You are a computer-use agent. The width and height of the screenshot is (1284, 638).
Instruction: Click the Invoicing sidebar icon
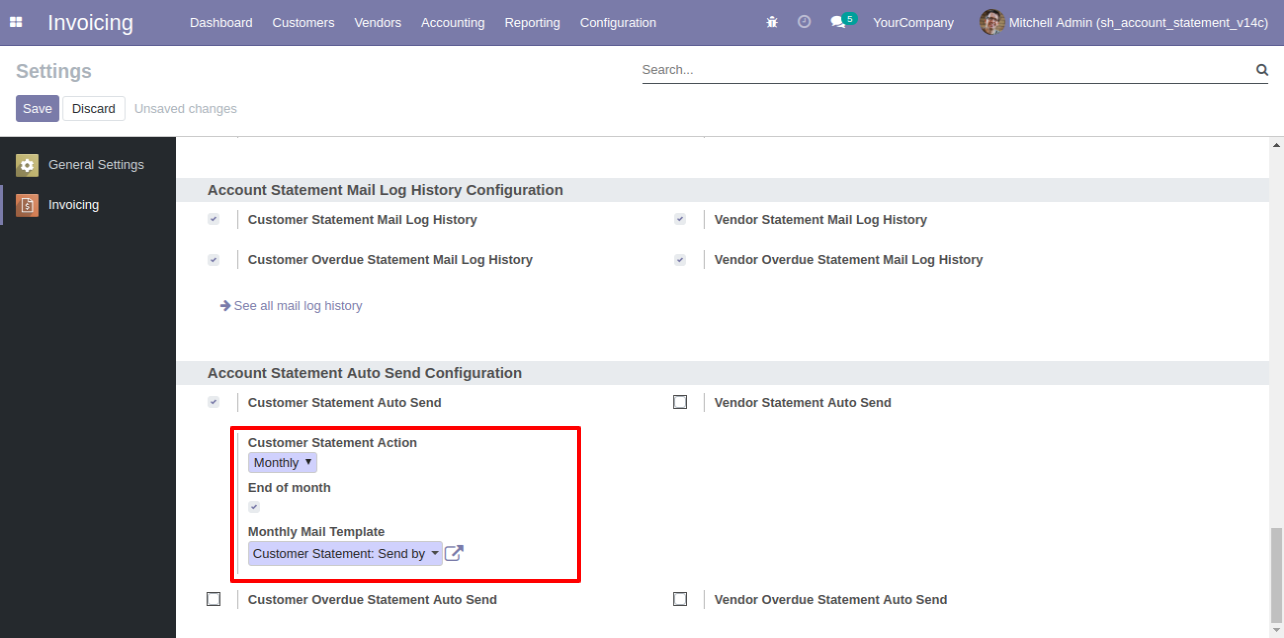pos(27,205)
